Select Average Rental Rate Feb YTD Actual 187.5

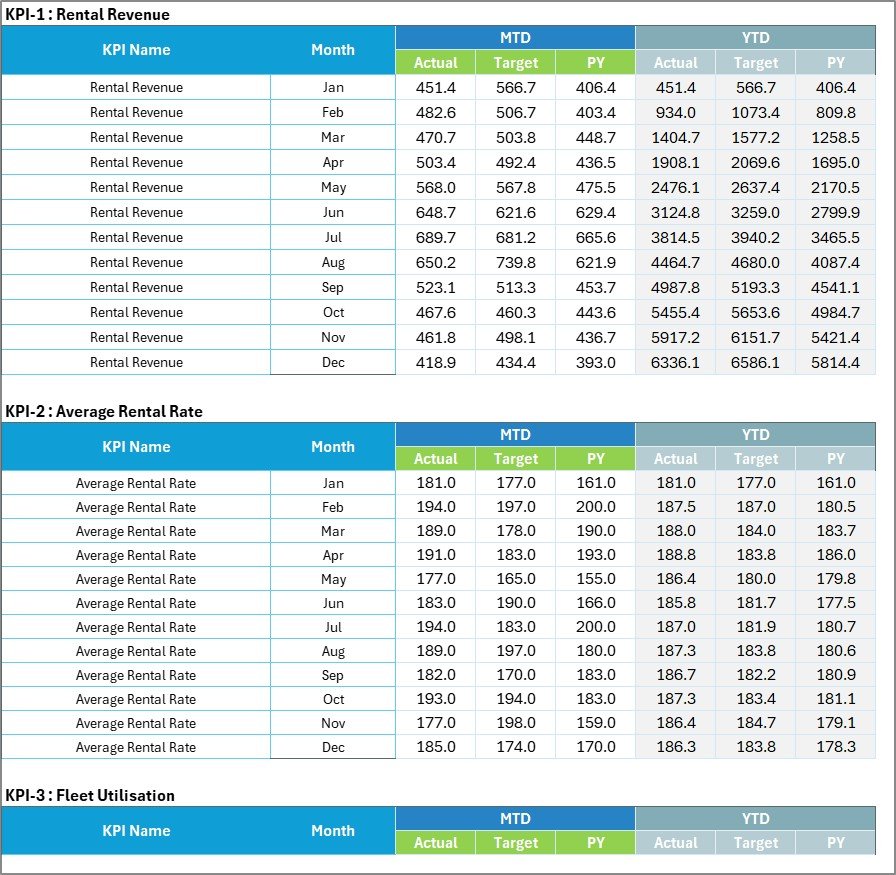675,507
